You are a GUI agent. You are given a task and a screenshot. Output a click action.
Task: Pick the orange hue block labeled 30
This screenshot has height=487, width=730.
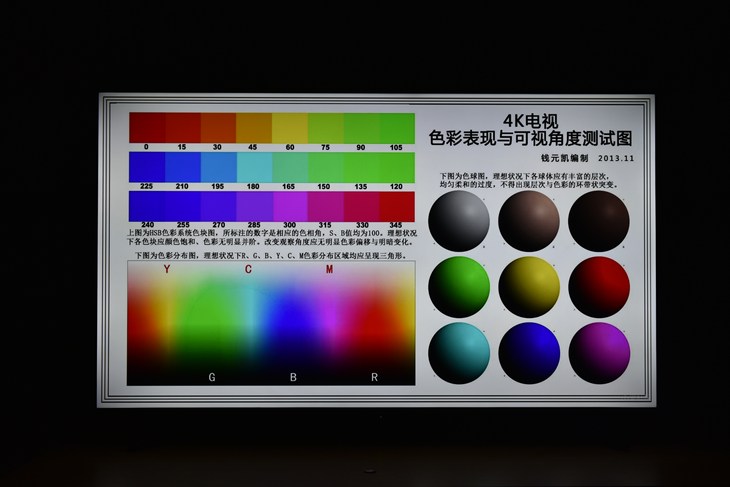218,128
